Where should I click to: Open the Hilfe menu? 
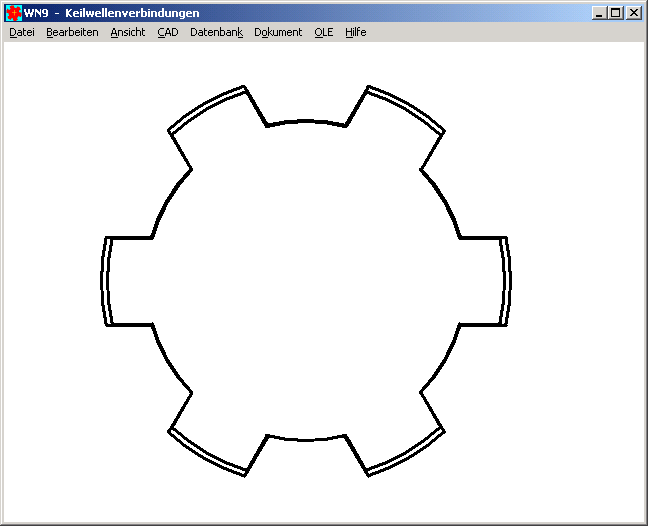point(355,32)
